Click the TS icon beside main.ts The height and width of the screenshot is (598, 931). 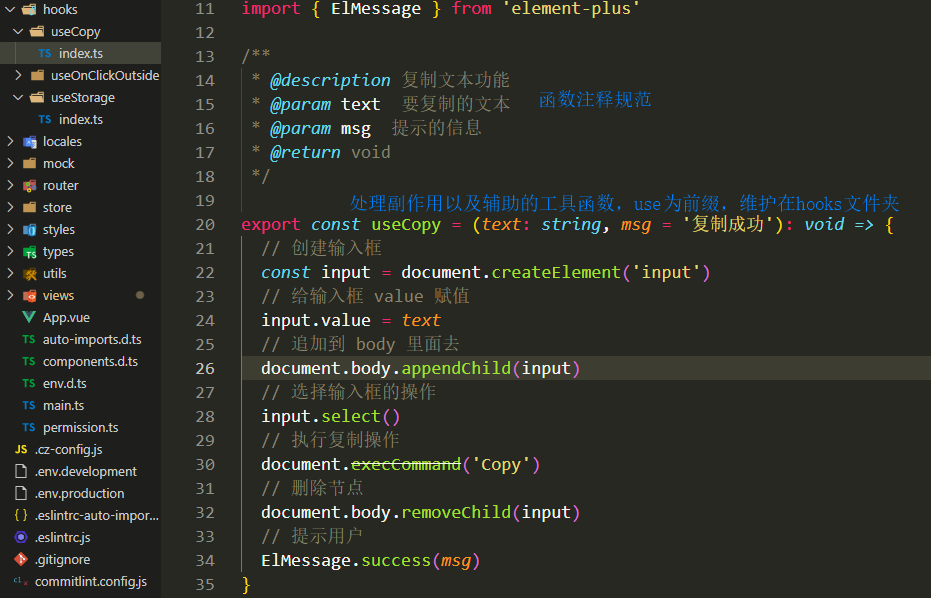point(28,405)
